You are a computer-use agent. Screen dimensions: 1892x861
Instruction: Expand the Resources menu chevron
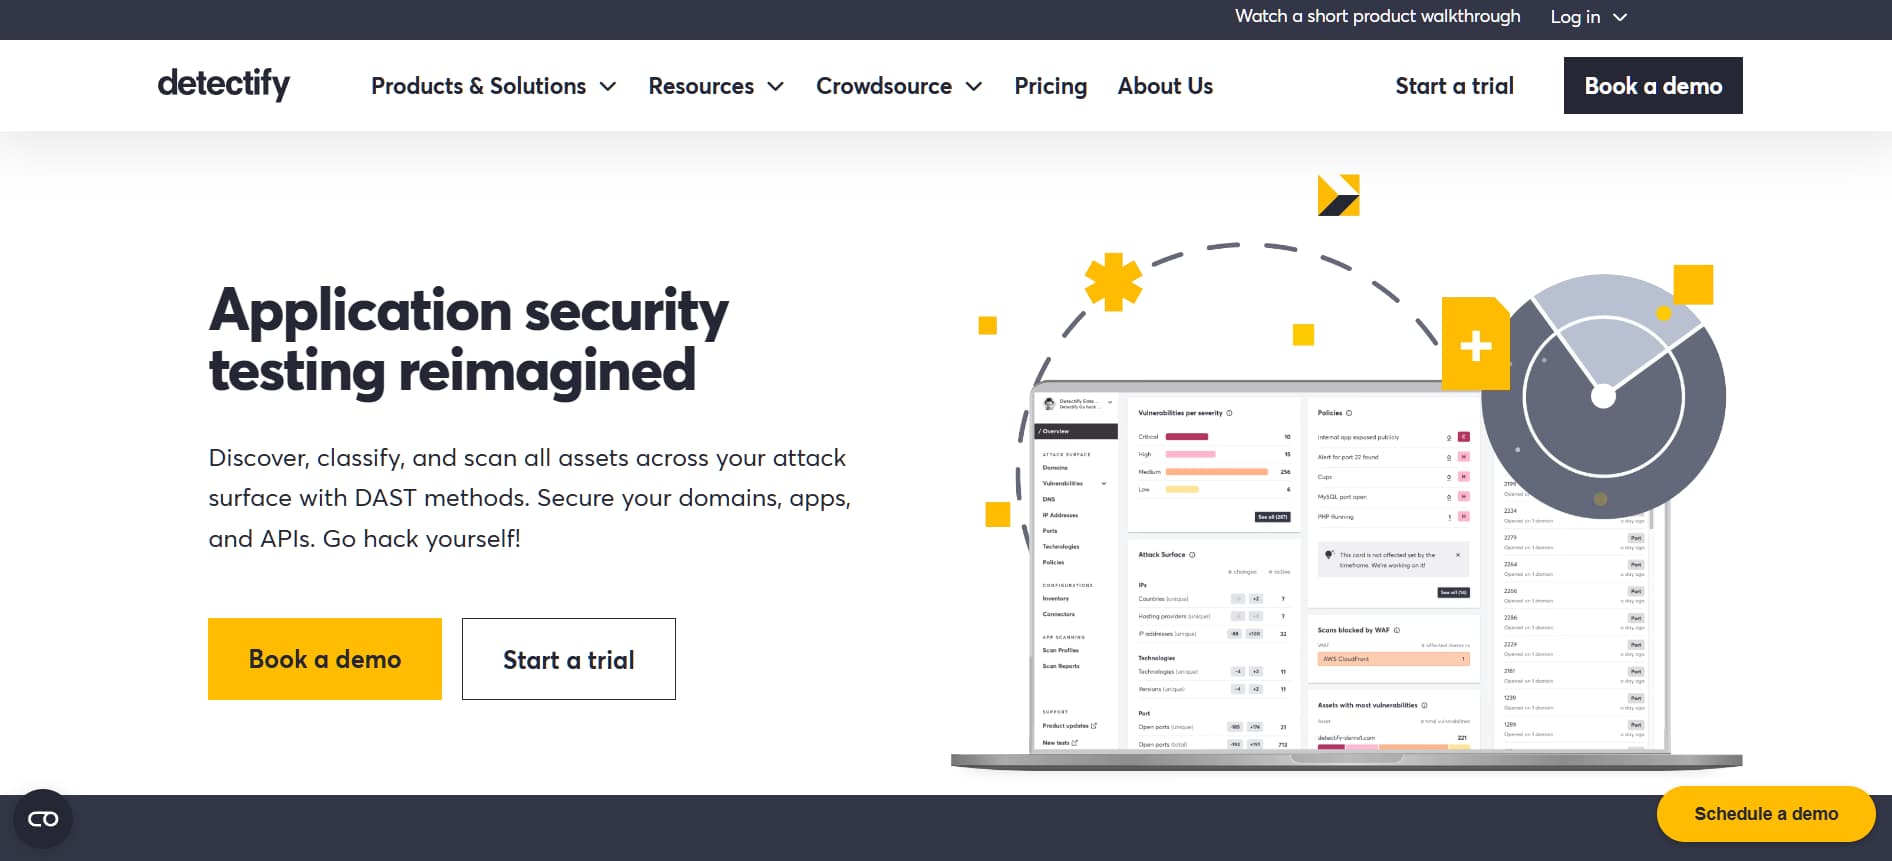pyautogui.click(x=775, y=87)
